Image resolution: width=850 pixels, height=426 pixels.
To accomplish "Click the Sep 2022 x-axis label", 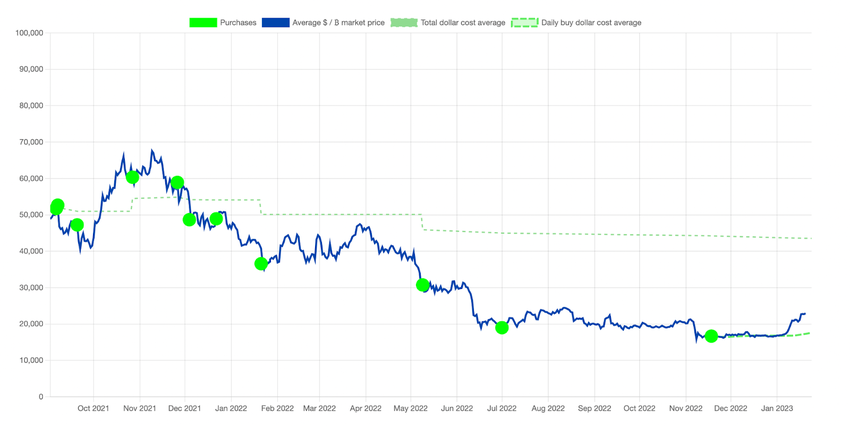I will point(595,408).
